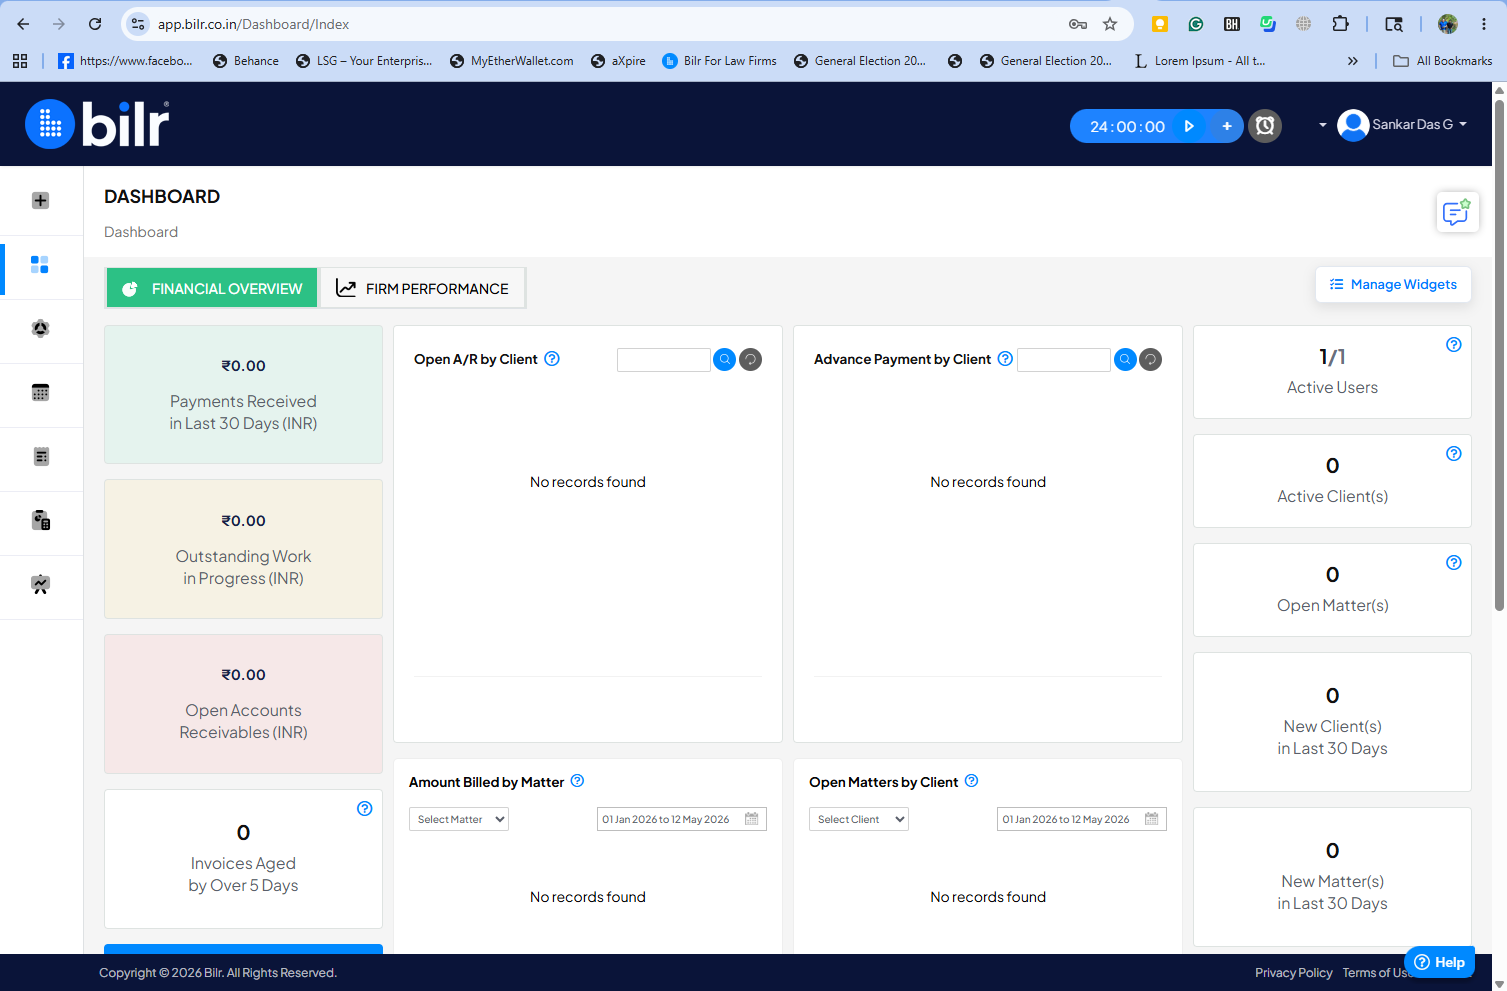1507x991 pixels.
Task: Click Manage Widgets button
Action: (1393, 284)
